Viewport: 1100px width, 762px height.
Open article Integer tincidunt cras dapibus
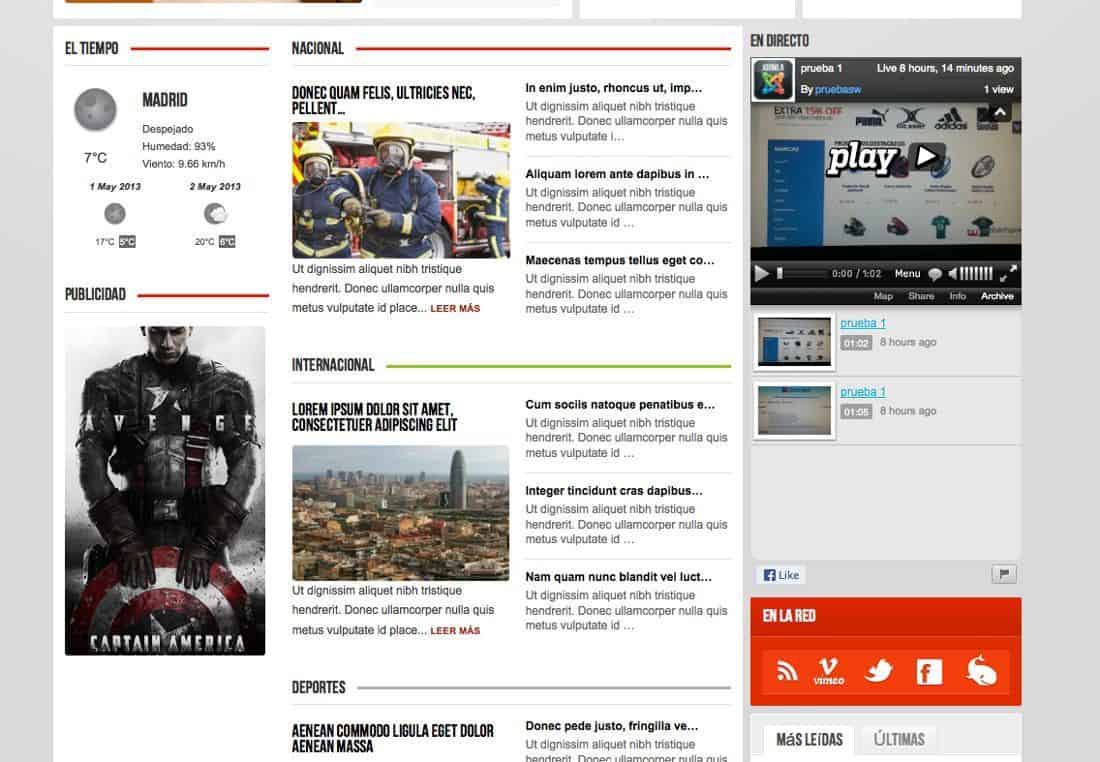(x=613, y=491)
